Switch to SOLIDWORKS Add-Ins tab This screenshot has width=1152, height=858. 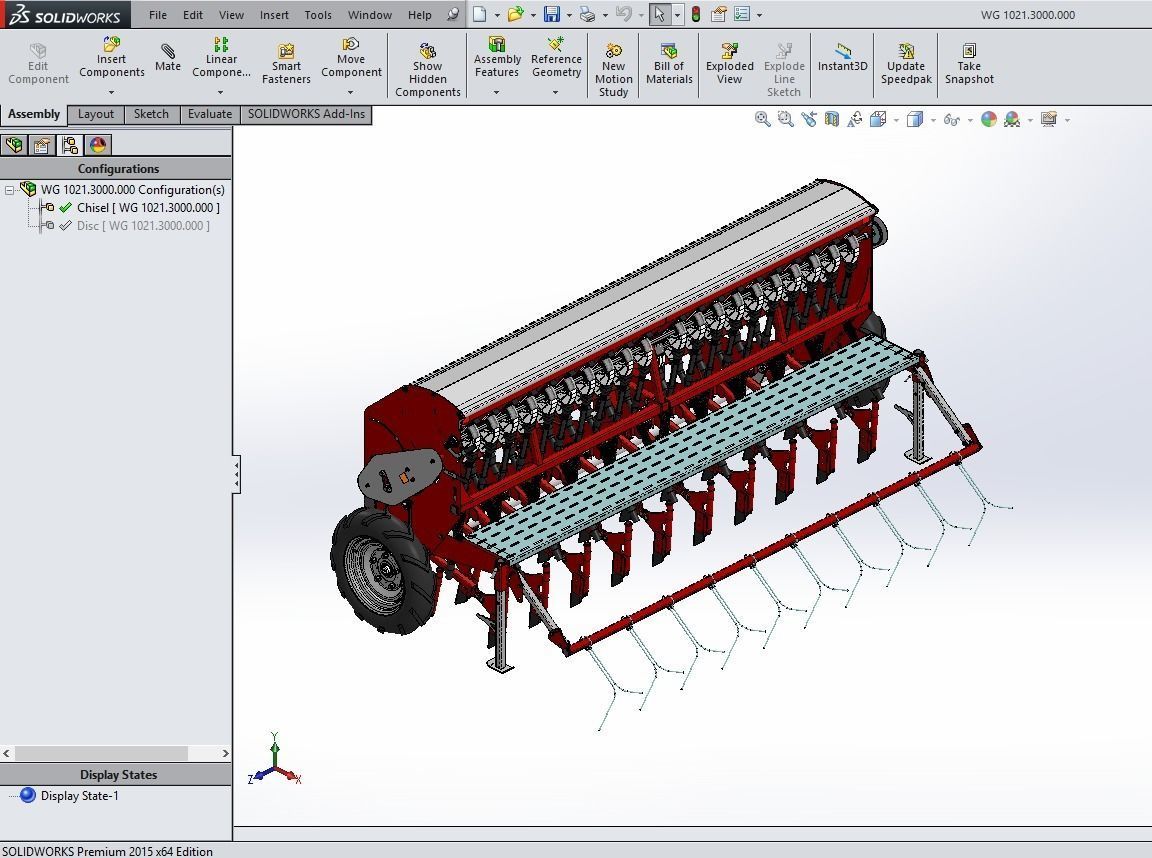[x=306, y=114]
